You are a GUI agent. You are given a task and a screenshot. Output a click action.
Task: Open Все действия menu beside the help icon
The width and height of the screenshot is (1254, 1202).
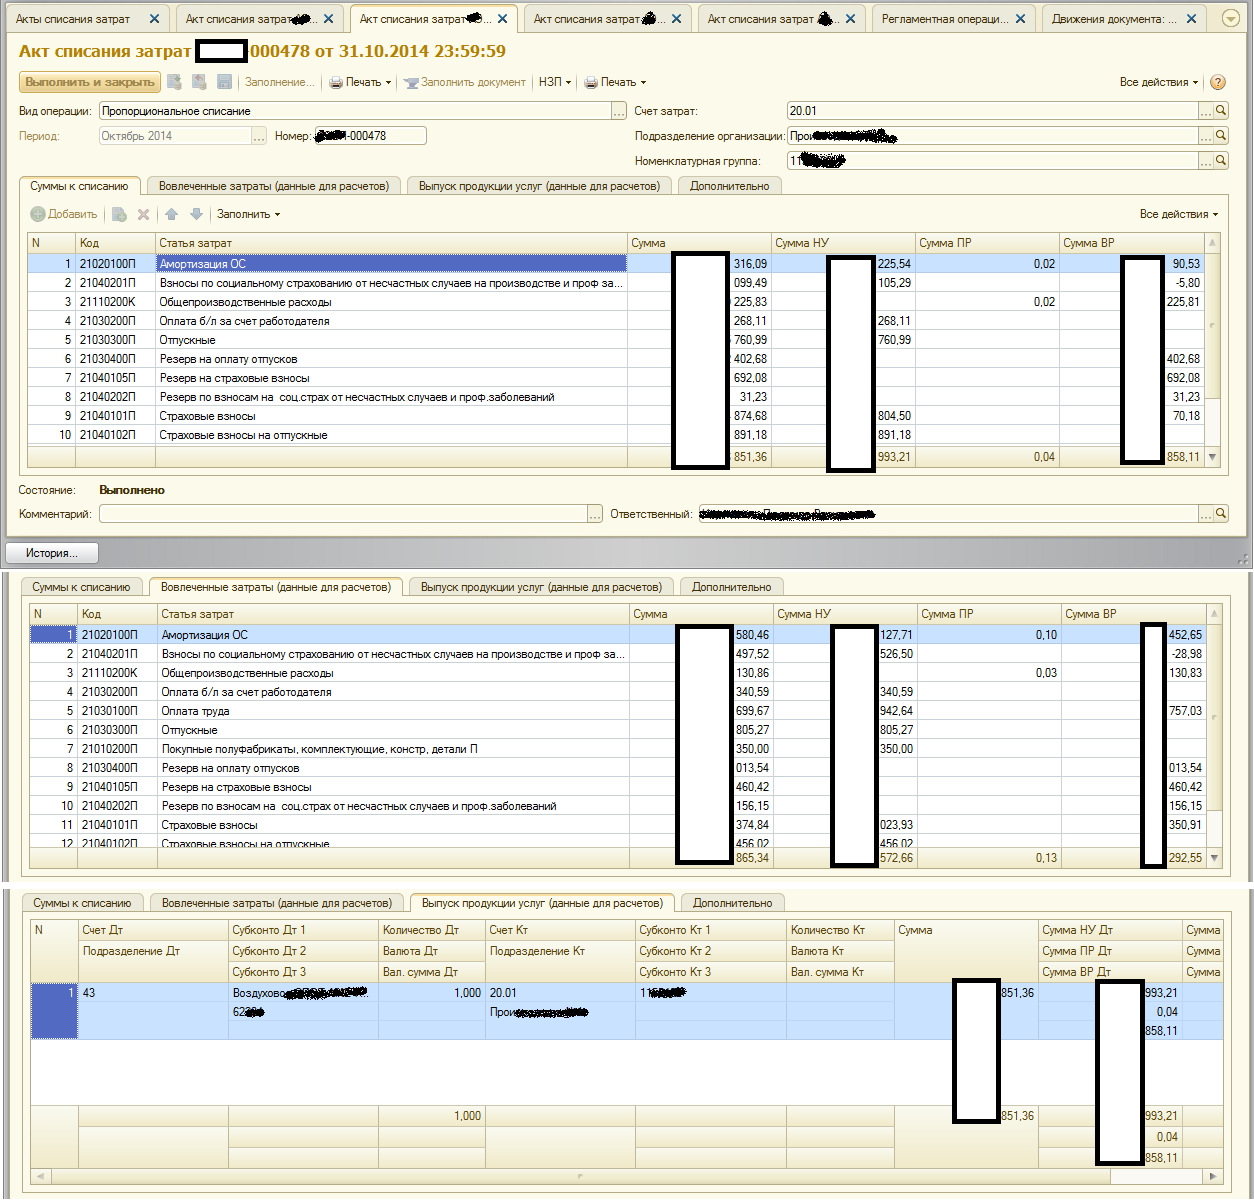pos(1158,83)
